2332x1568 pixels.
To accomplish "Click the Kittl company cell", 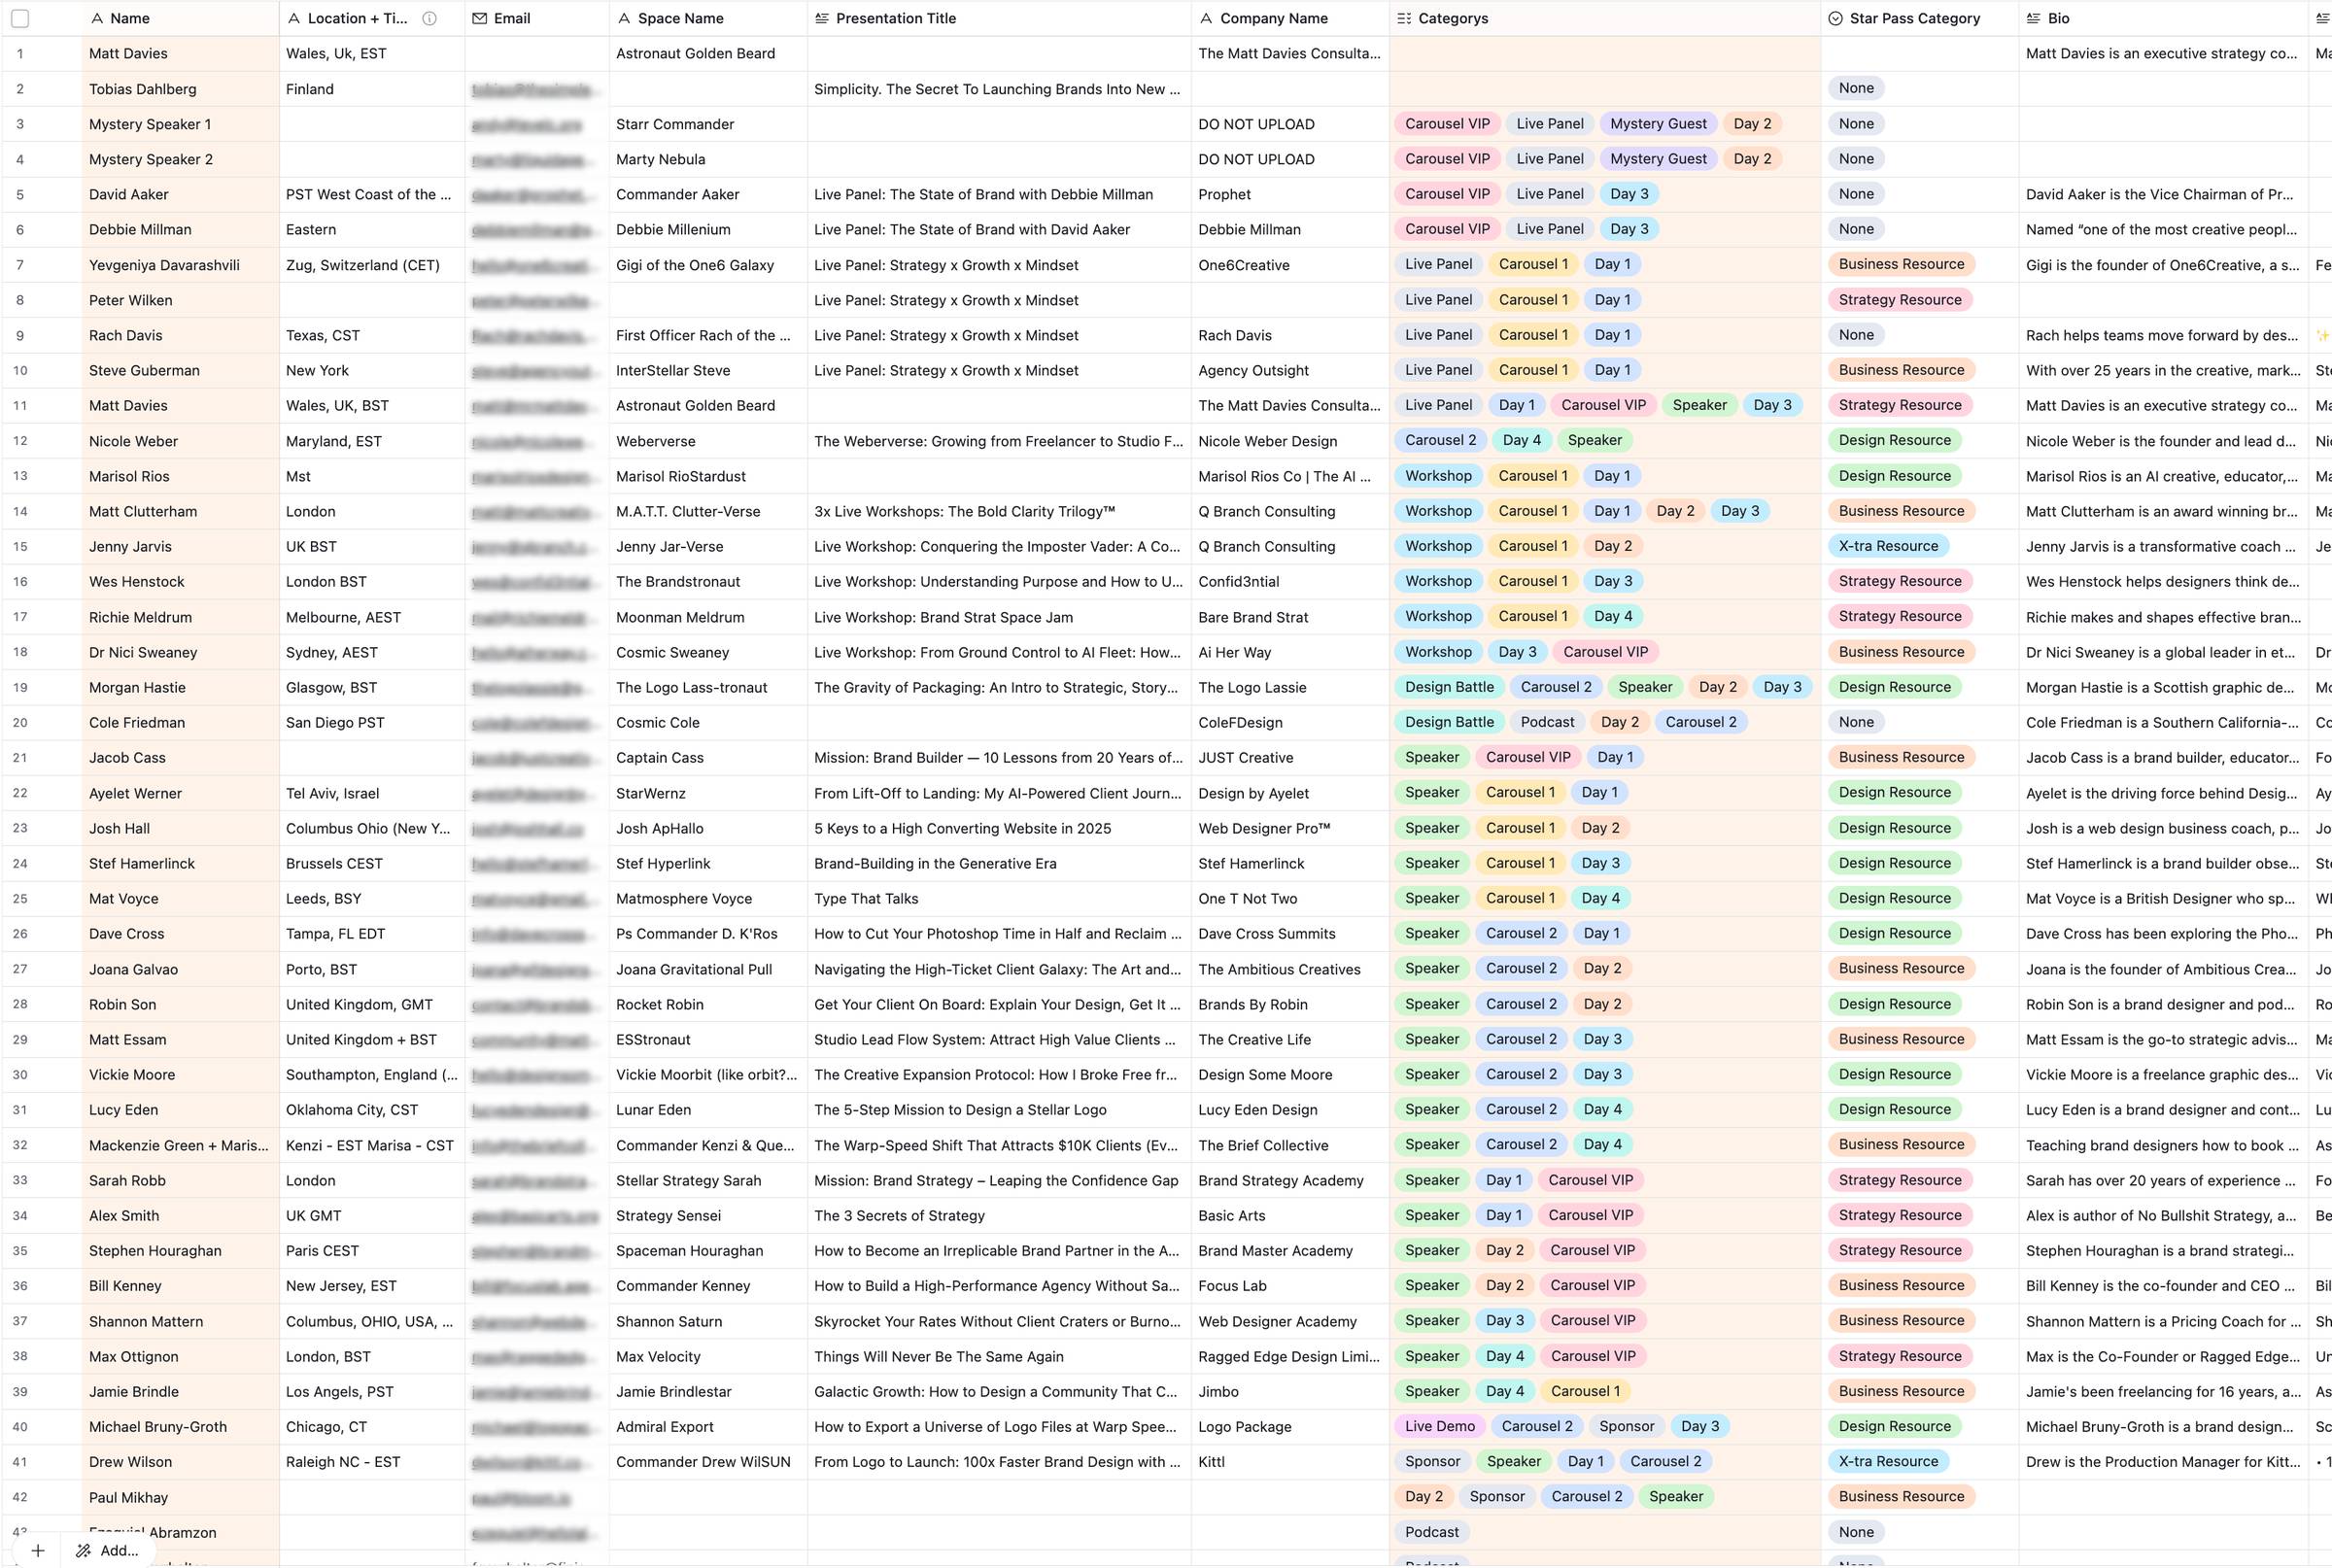I will coord(1290,1462).
